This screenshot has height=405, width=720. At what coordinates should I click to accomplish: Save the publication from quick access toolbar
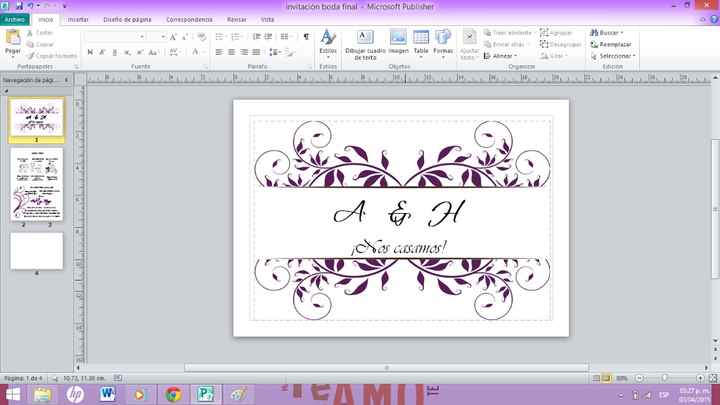(x=18, y=6)
